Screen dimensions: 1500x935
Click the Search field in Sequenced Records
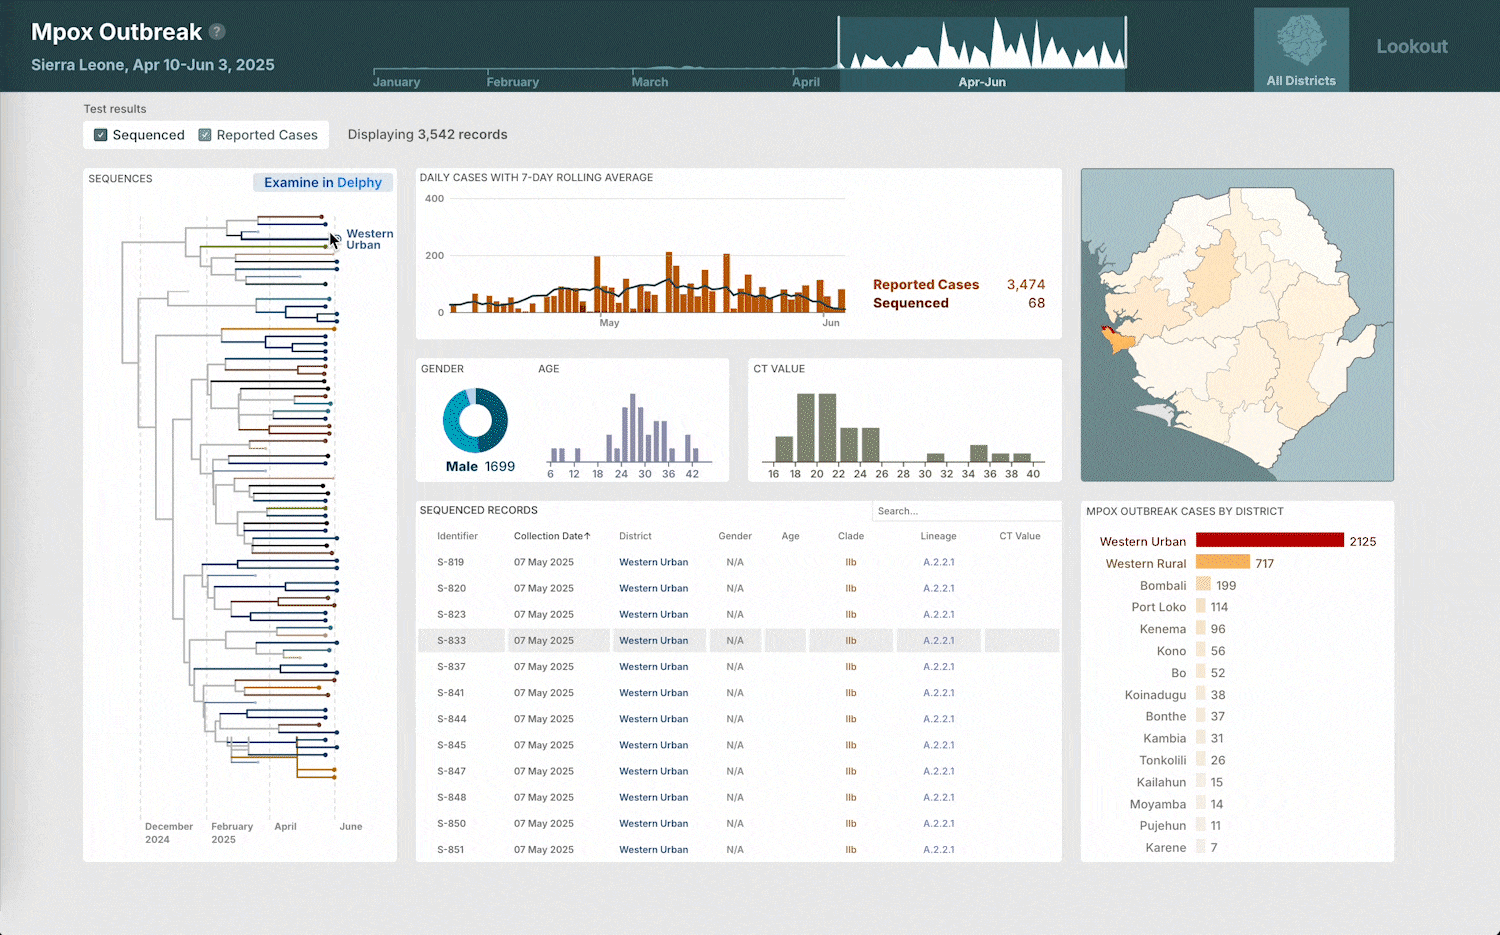pyautogui.click(x=965, y=511)
